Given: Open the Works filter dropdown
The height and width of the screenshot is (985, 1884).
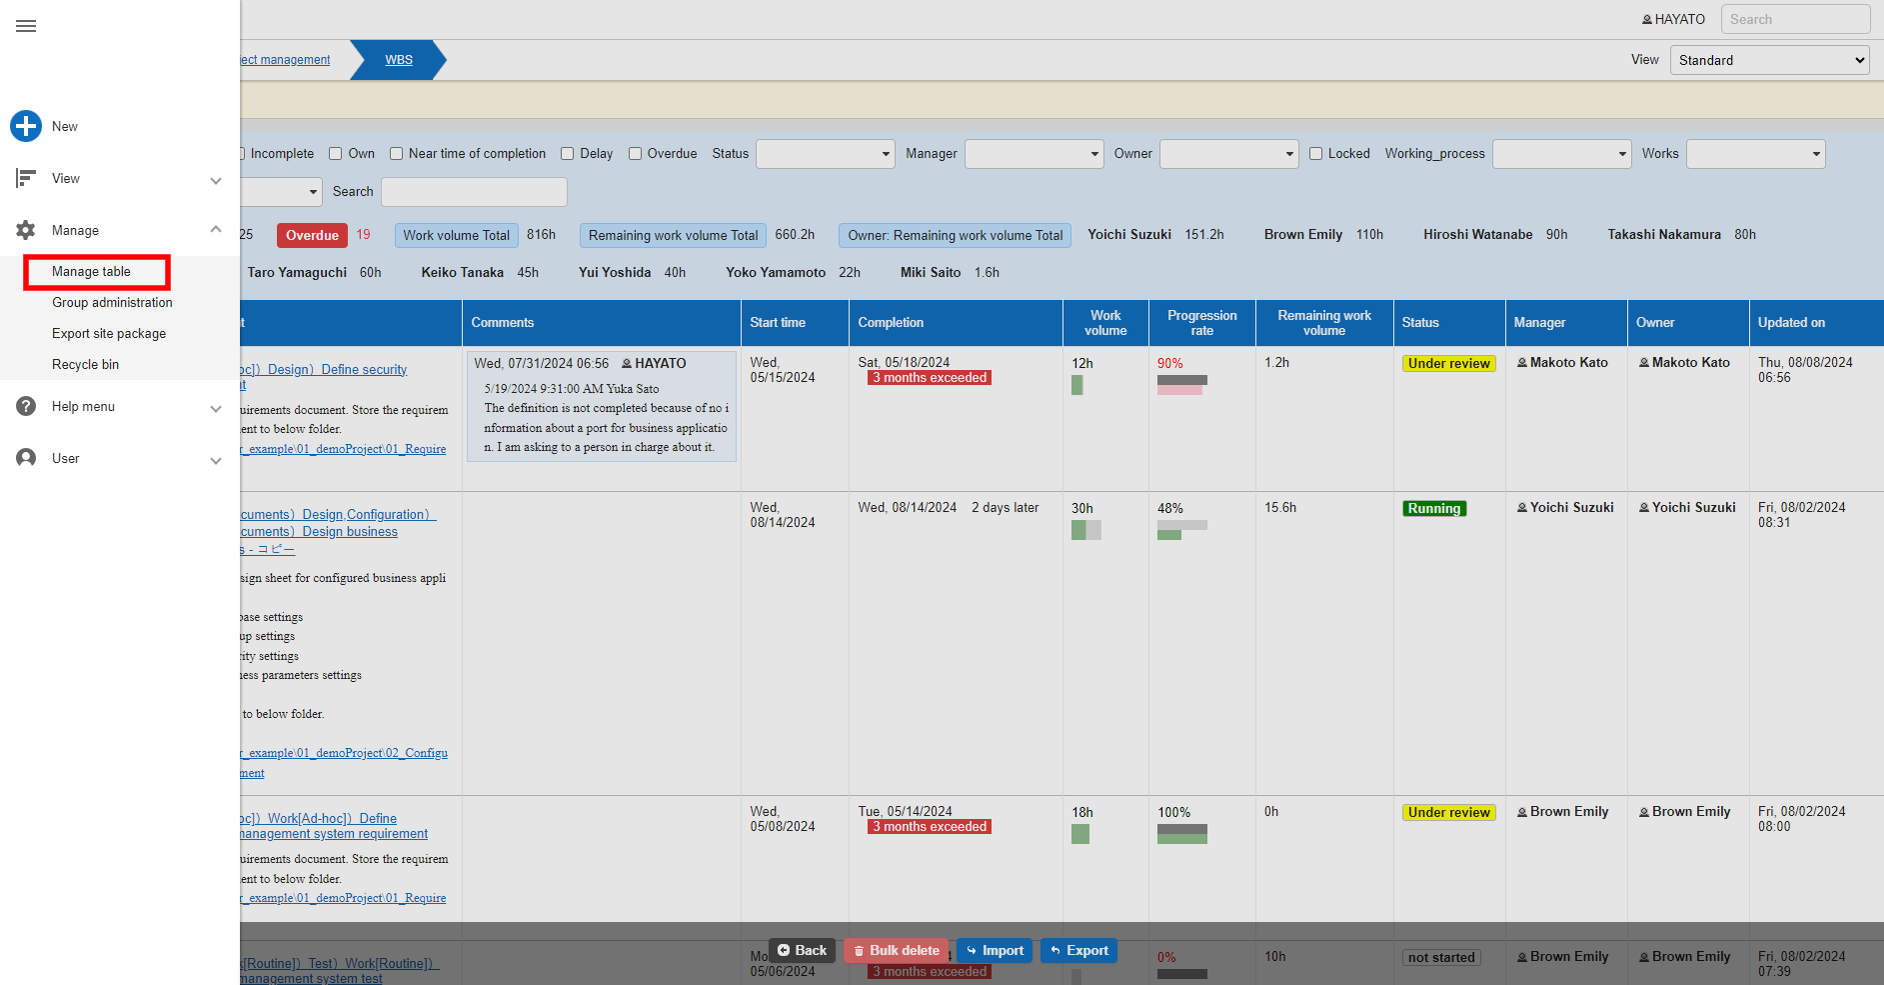Looking at the screenshot, I should tap(1756, 153).
